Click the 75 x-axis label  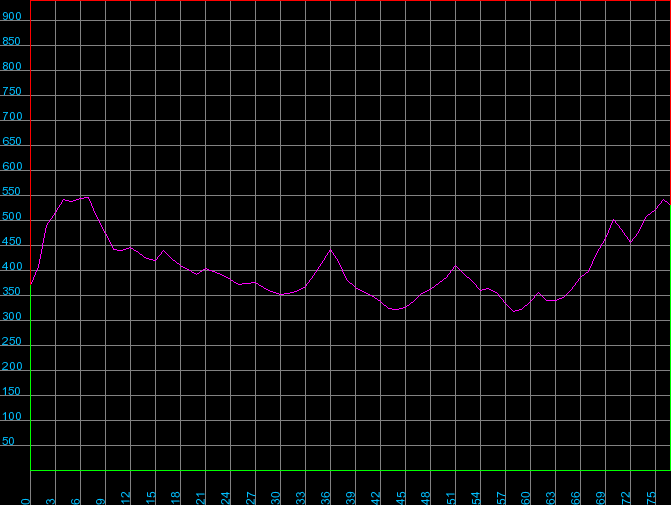650,498
